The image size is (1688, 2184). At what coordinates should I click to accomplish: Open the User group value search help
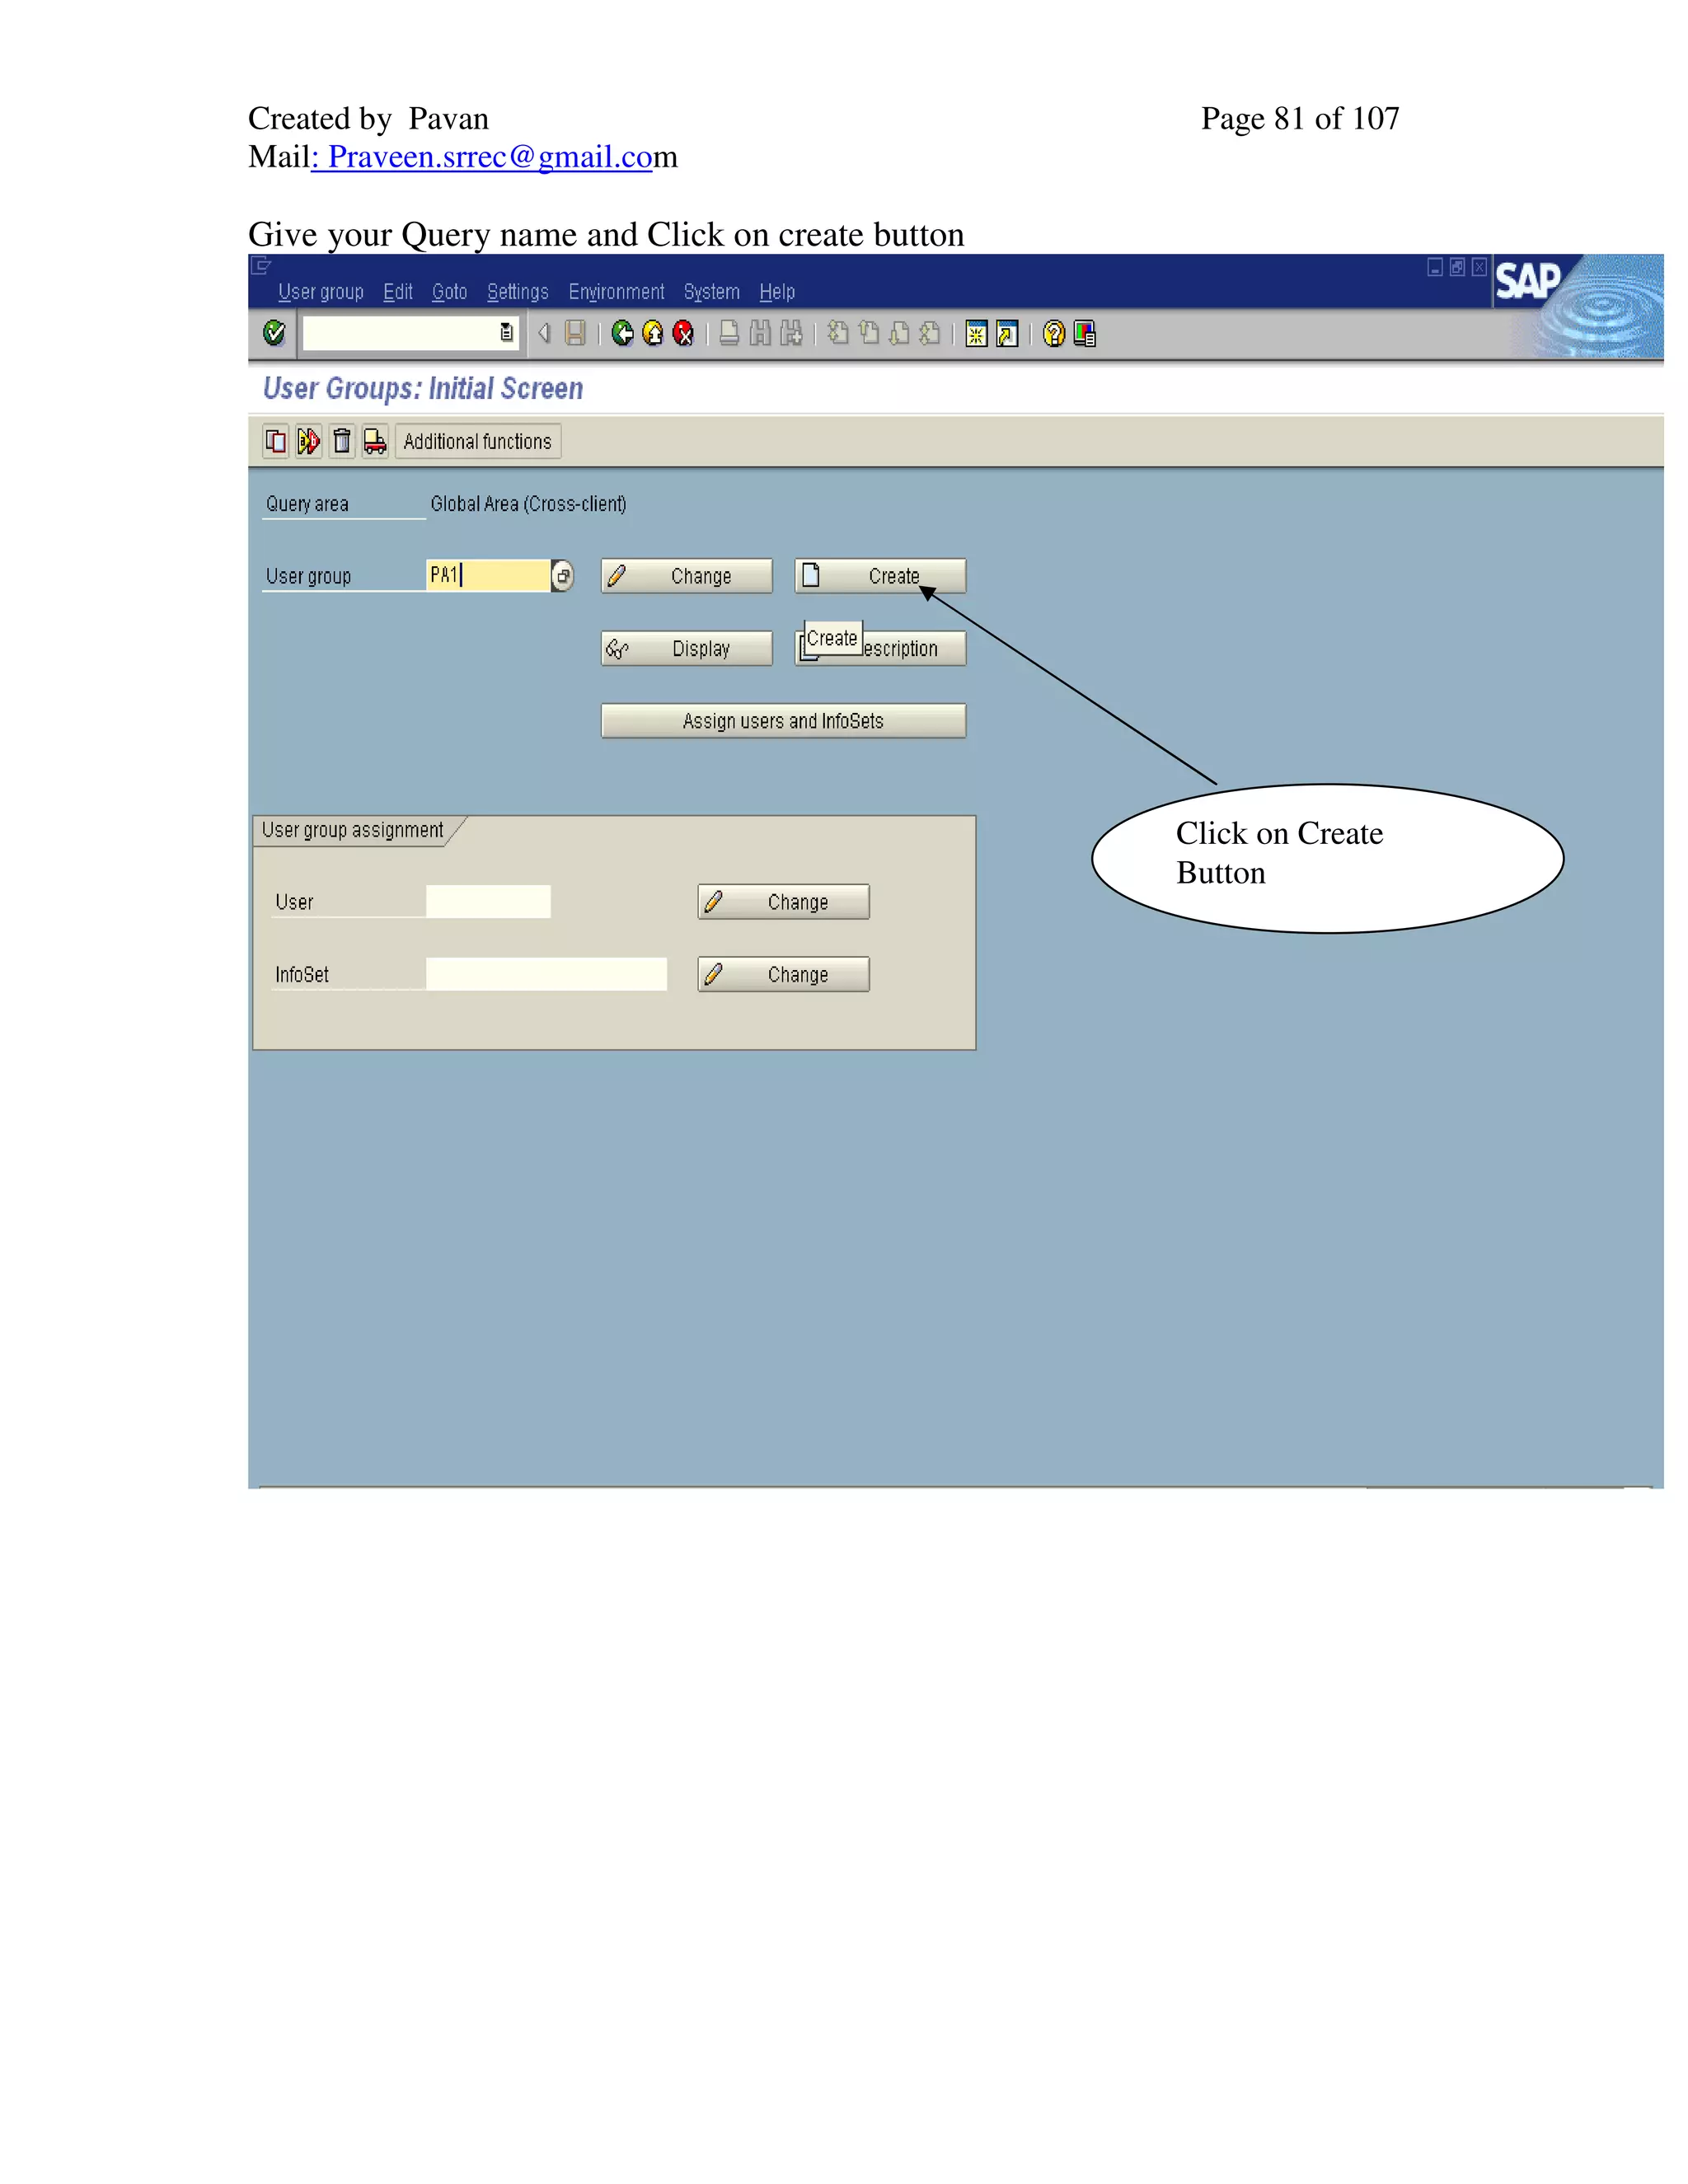coord(563,576)
